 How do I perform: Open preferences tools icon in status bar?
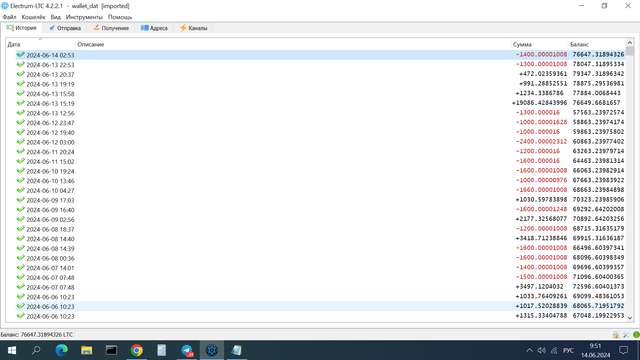(626, 335)
